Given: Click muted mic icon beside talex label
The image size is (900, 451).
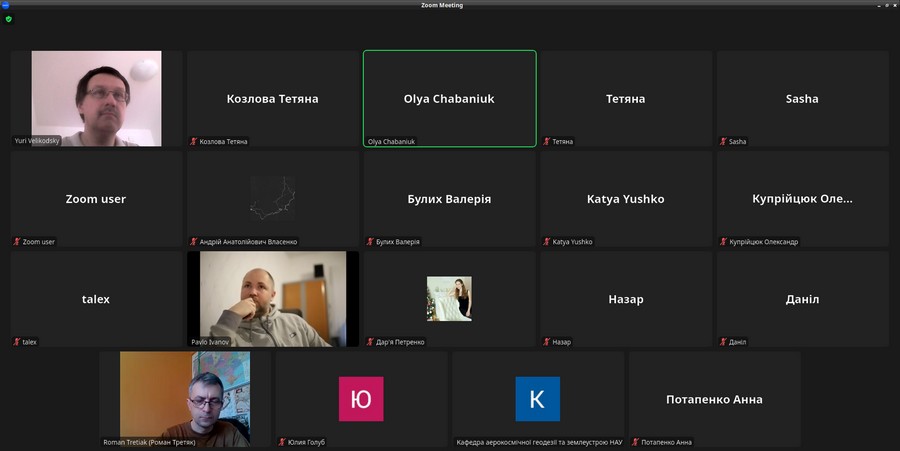Looking at the screenshot, I should 17,342.
